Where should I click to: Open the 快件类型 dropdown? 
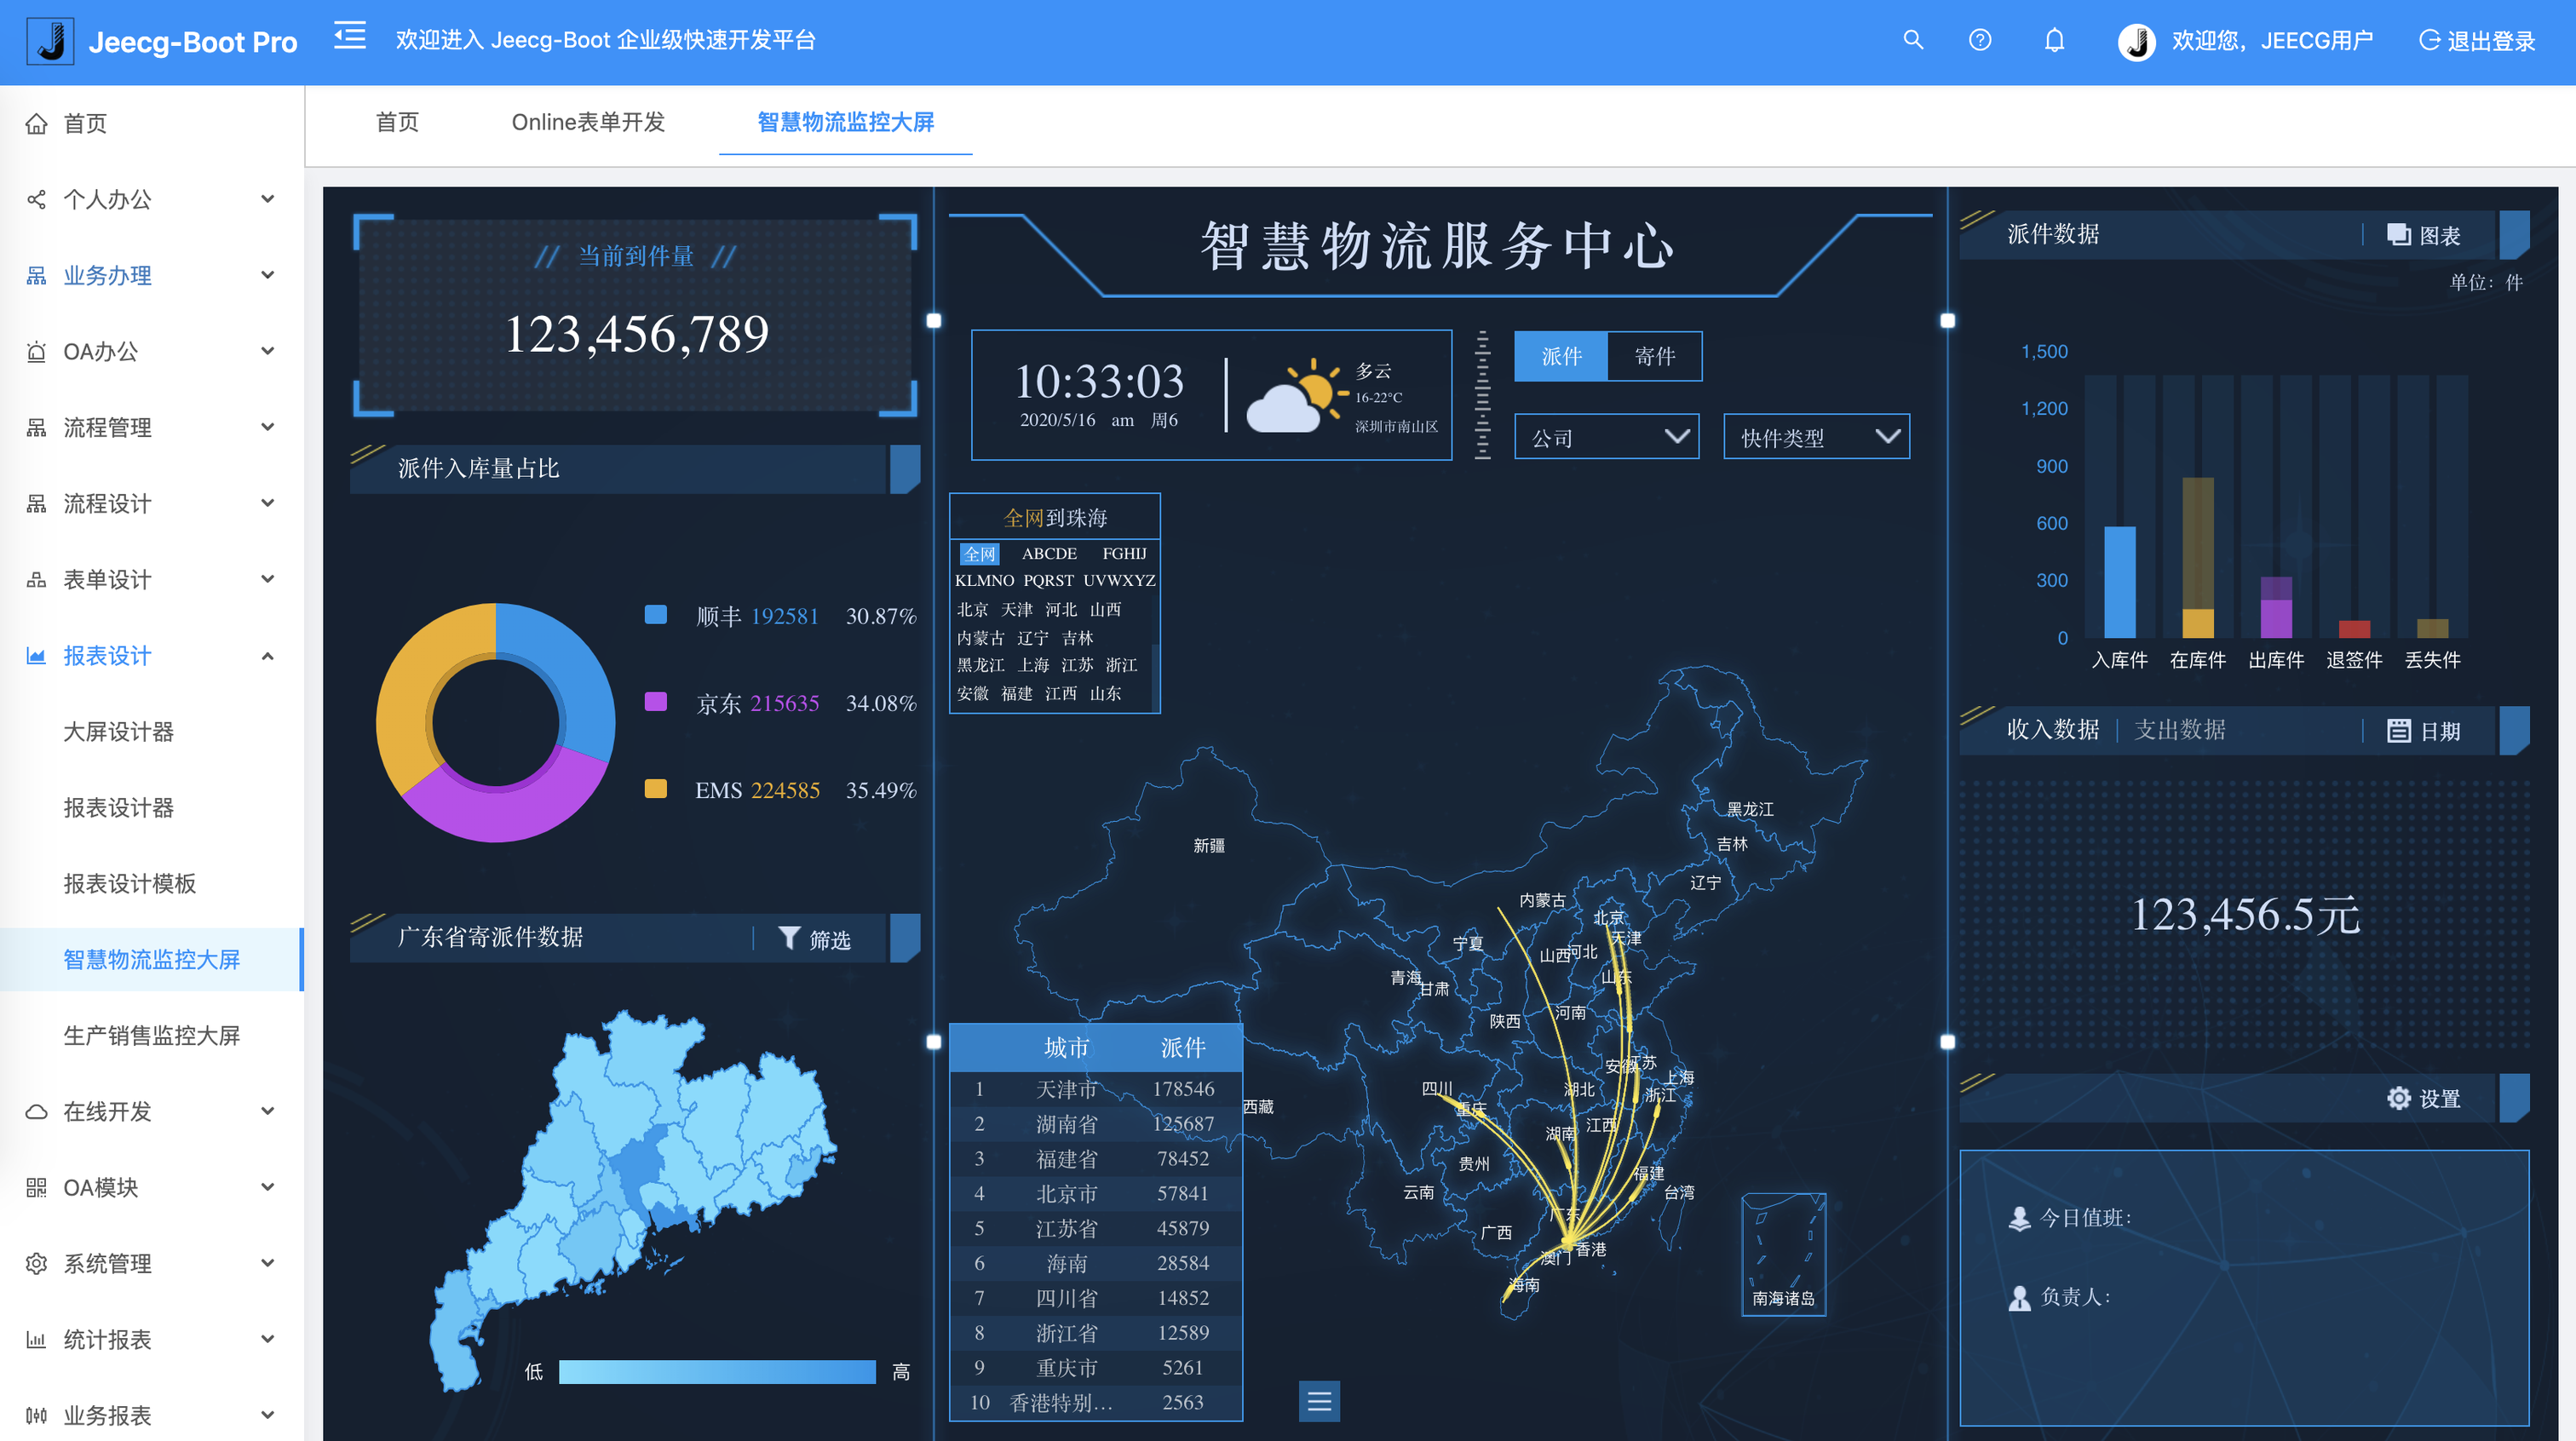(1816, 437)
